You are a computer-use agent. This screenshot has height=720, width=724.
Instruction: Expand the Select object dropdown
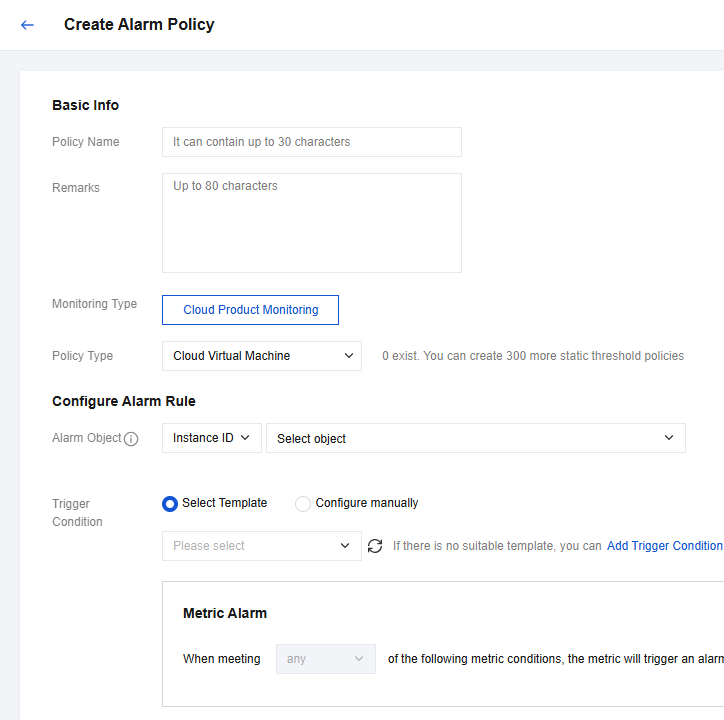click(x=476, y=438)
